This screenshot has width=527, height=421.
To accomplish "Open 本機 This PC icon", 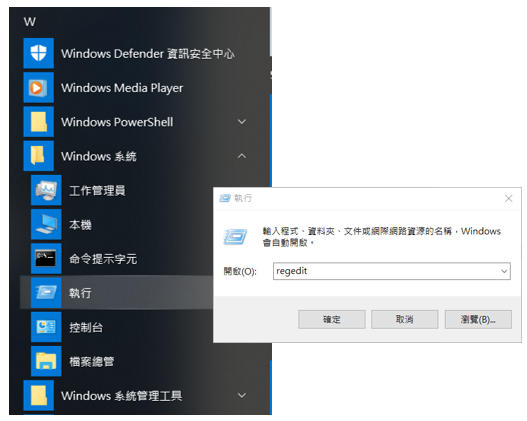I will pos(46,224).
